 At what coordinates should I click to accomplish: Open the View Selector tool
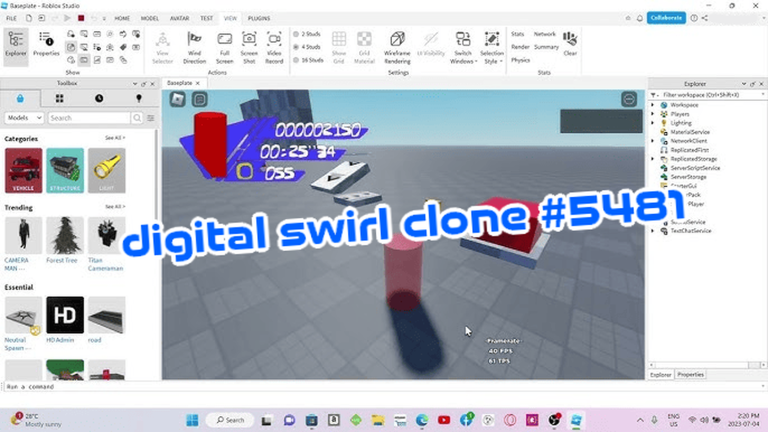click(163, 48)
